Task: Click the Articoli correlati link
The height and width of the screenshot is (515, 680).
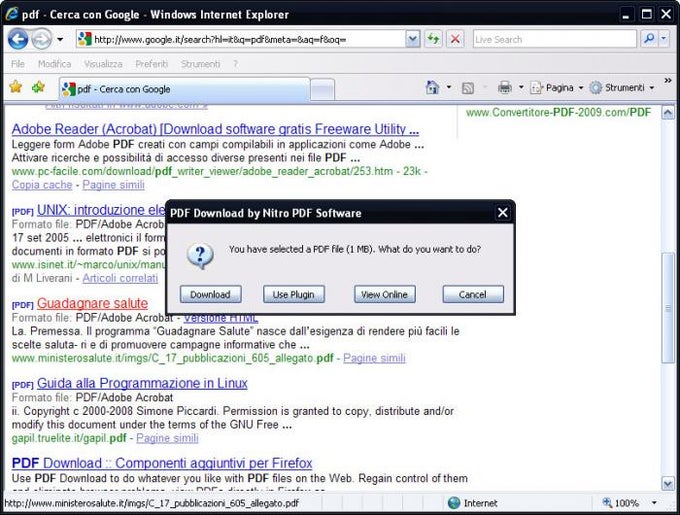Action: pos(120,278)
